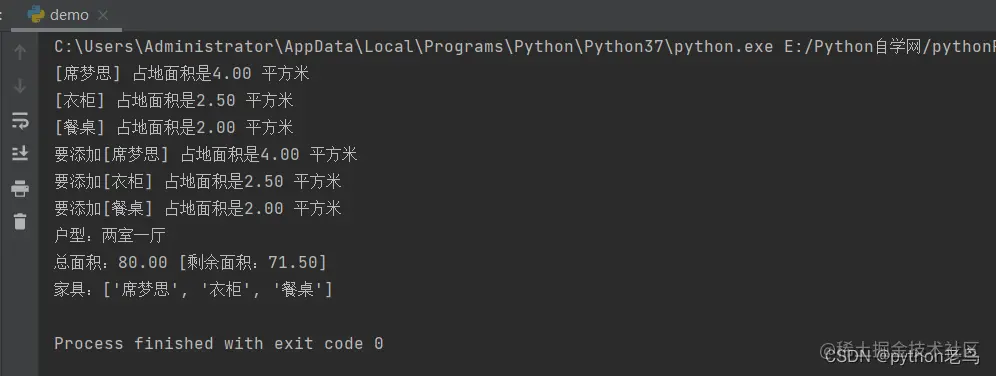Click the line [衣柜] 占地面积是2.50 平方米

pos(174,100)
